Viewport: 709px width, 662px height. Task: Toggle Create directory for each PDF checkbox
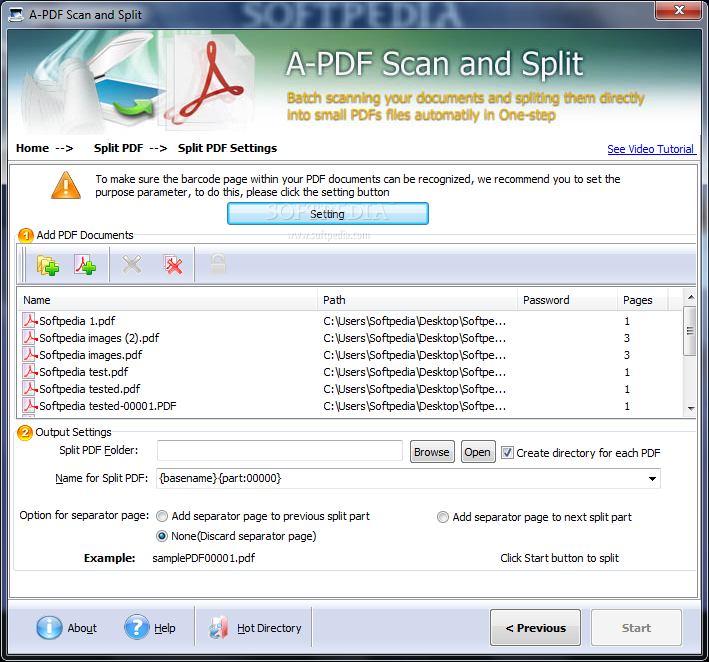pos(507,453)
